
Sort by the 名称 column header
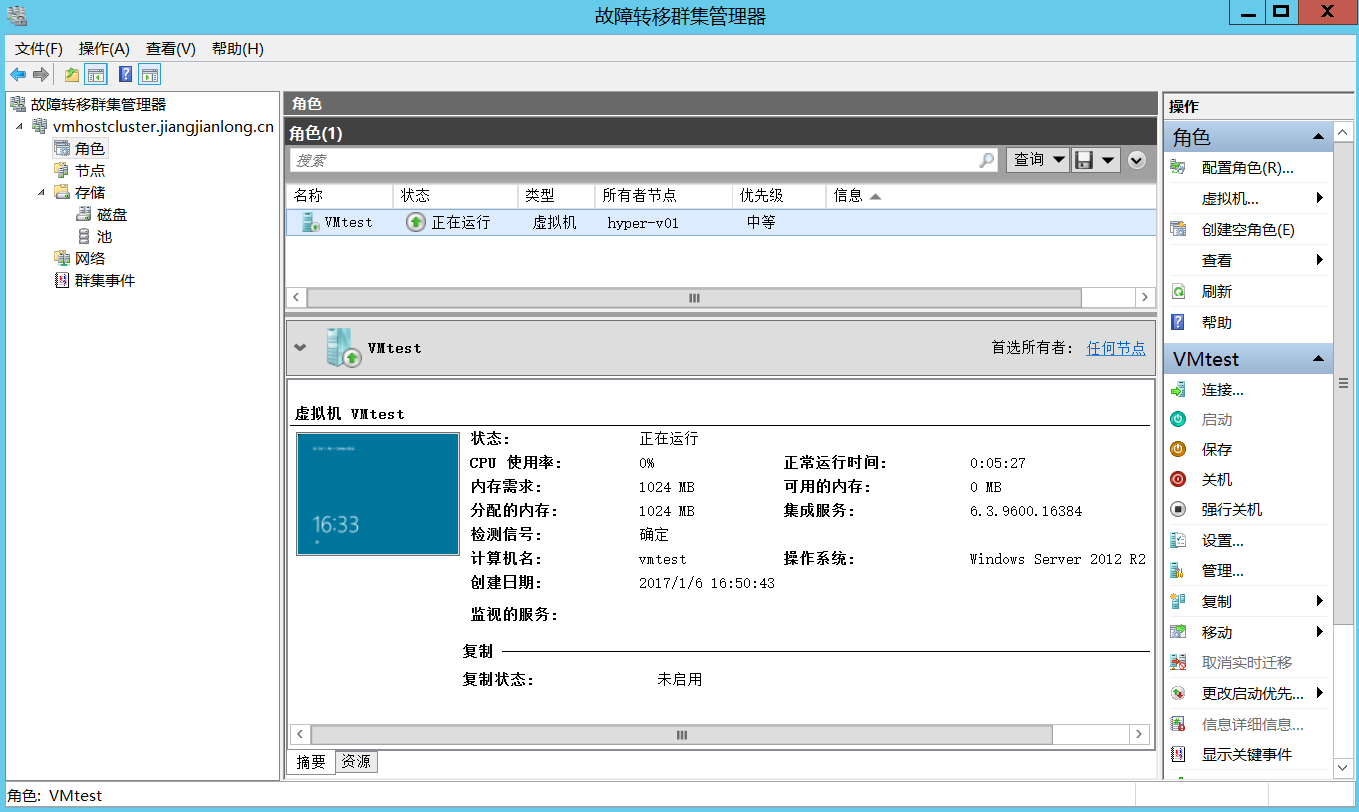[x=340, y=196]
